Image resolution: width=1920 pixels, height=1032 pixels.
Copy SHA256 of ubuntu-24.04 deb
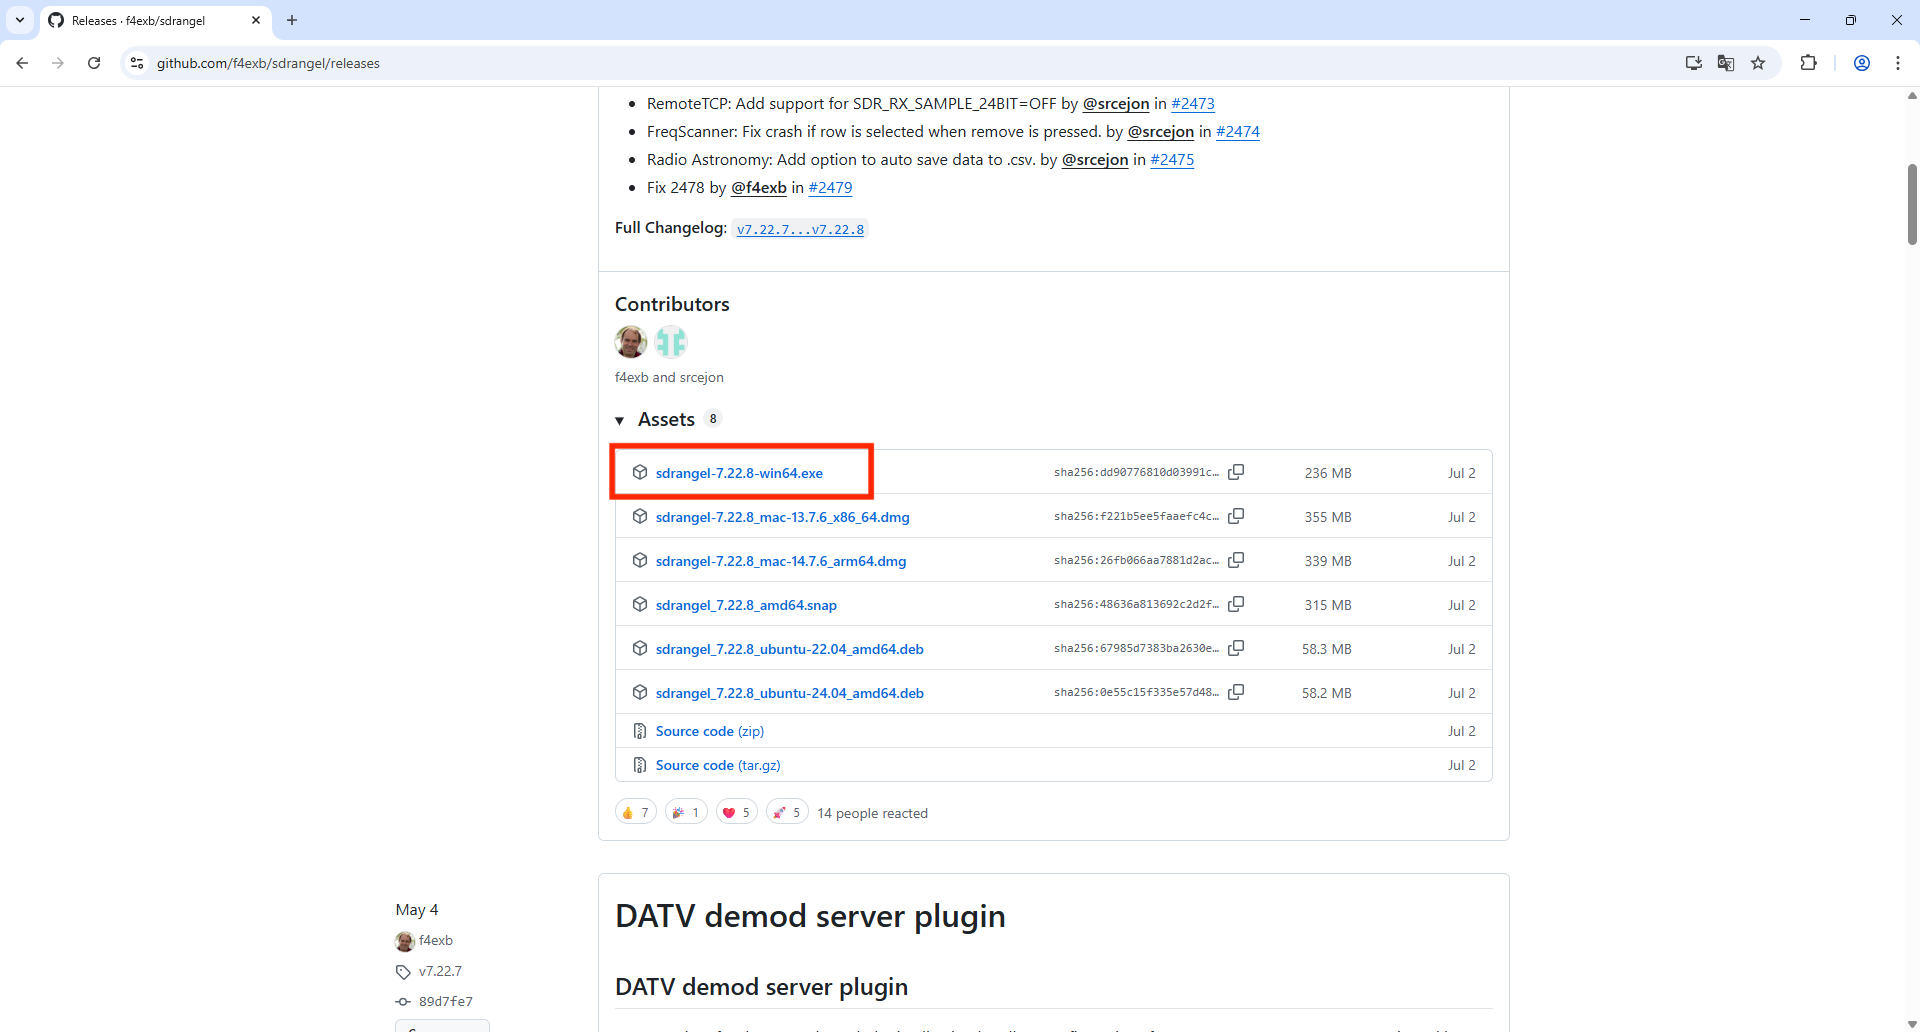pyautogui.click(x=1236, y=692)
